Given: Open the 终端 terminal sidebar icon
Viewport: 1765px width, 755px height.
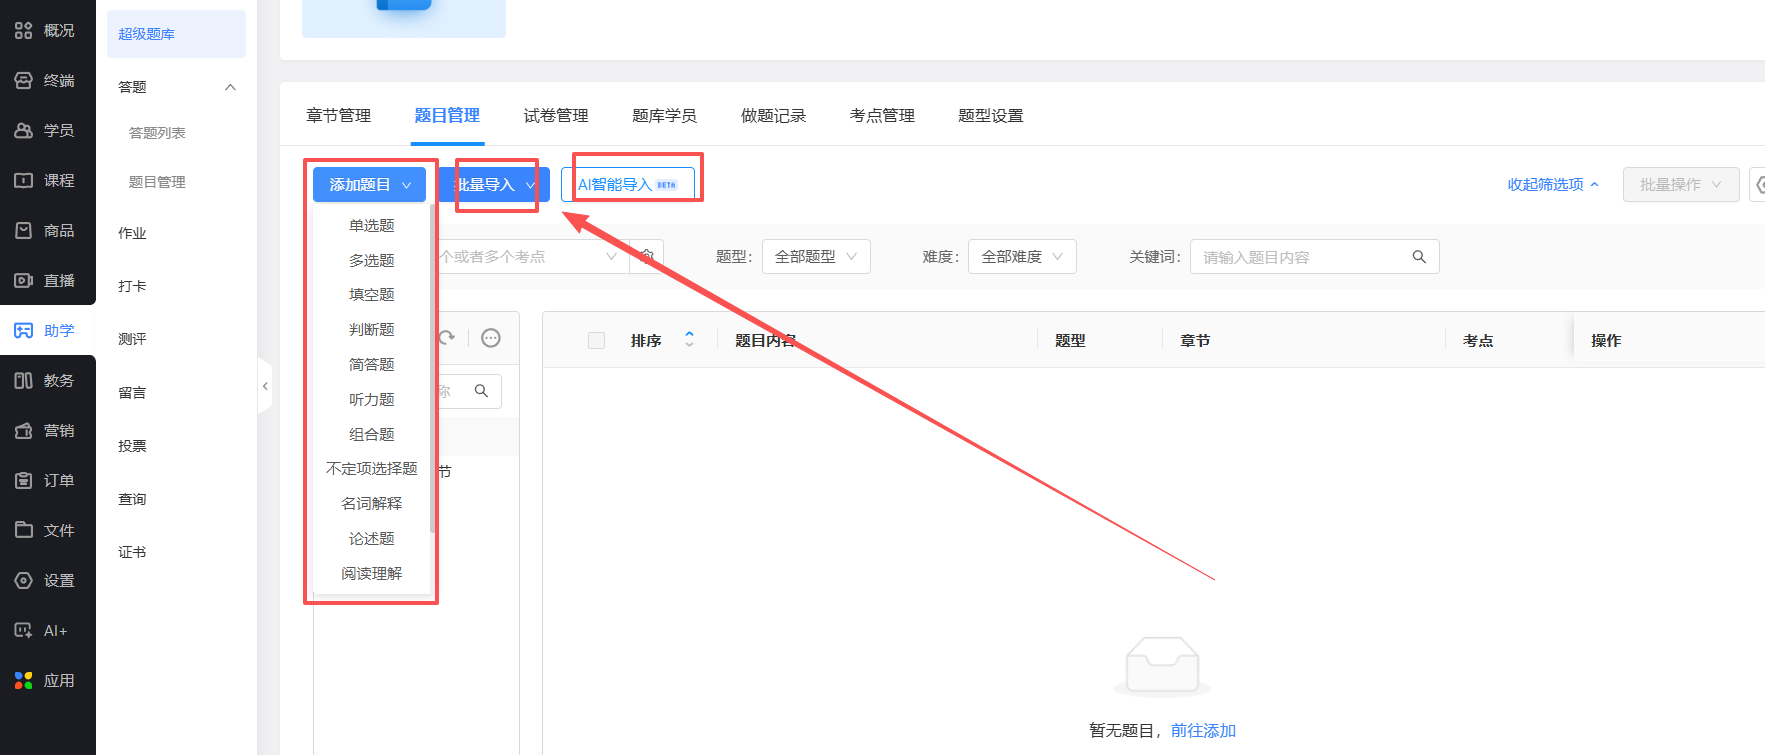Looking at the screenshot, I should point(24,81).
